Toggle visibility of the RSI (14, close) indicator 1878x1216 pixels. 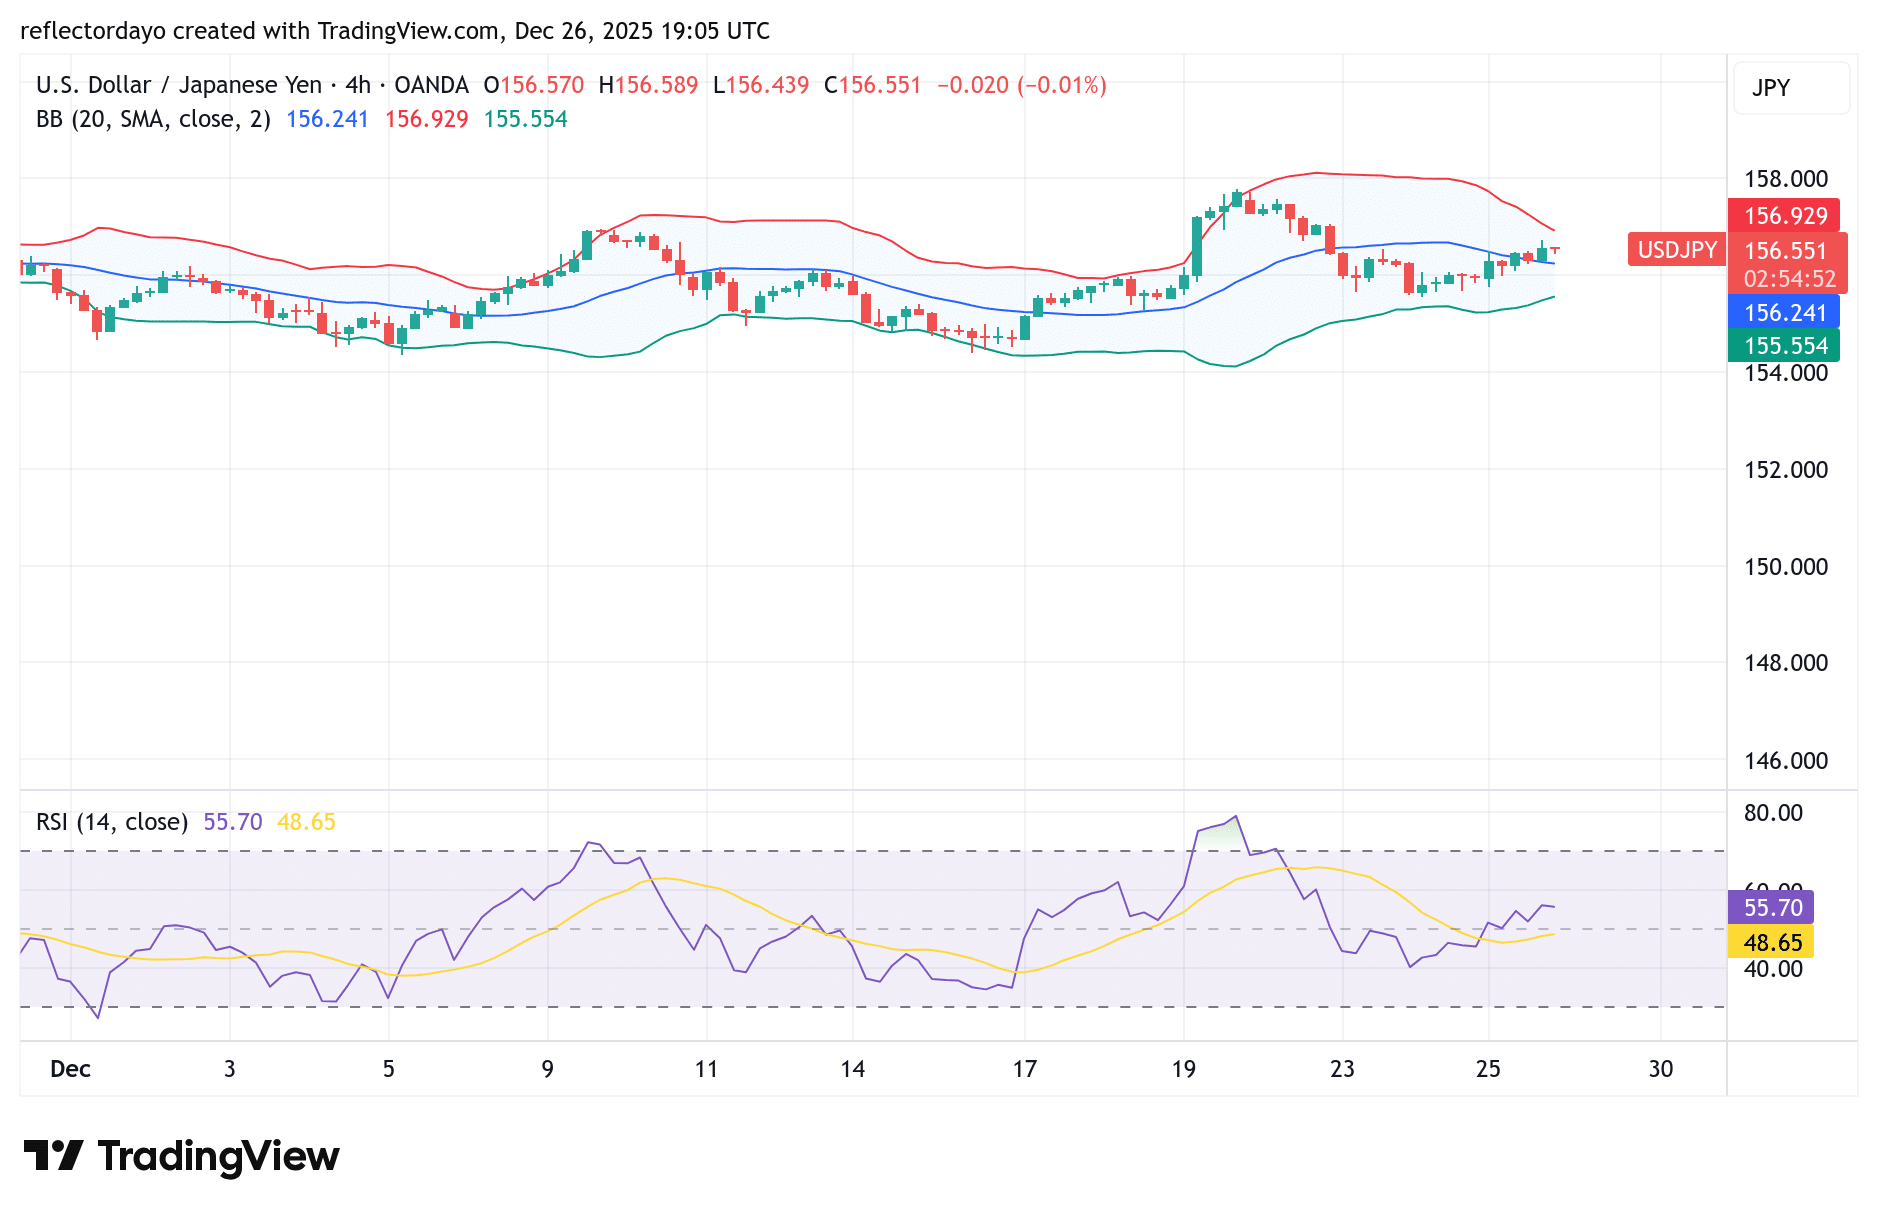pyautogui.click(x=110, y=821)
